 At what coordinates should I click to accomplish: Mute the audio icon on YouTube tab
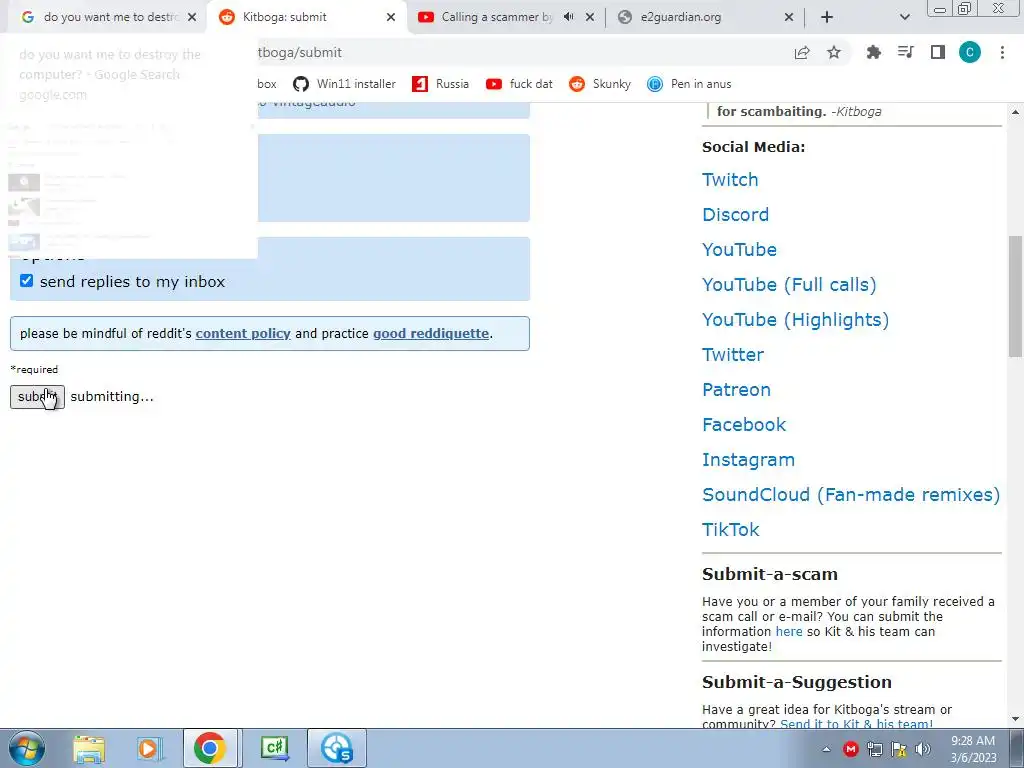pyautogui.click(x=569, y=17)
